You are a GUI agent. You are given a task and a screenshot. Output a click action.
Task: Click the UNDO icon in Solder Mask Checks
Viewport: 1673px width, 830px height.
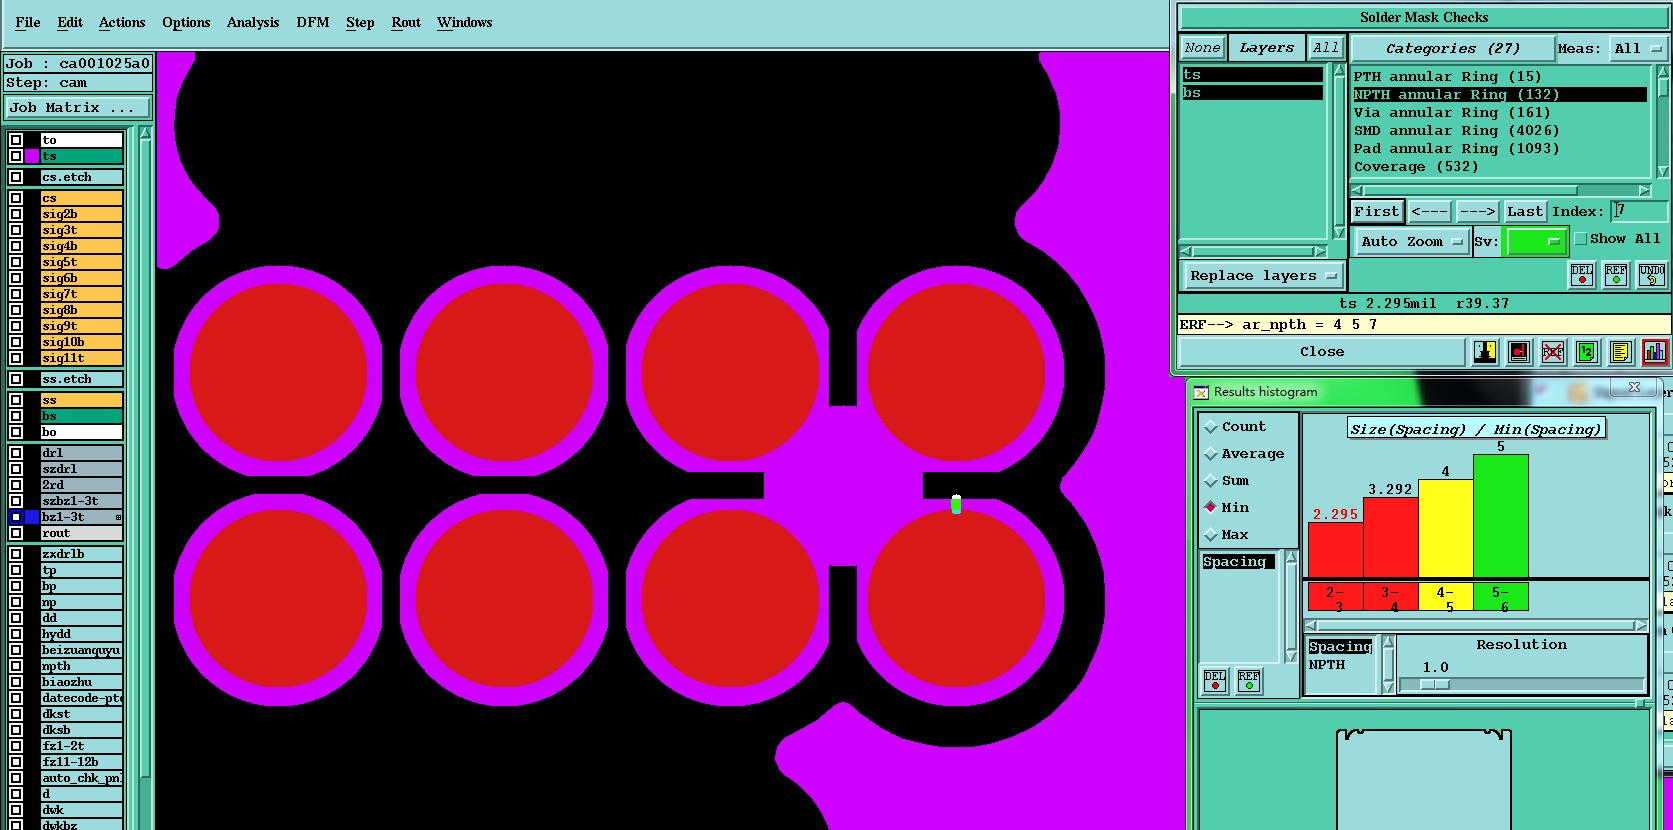1652,275
